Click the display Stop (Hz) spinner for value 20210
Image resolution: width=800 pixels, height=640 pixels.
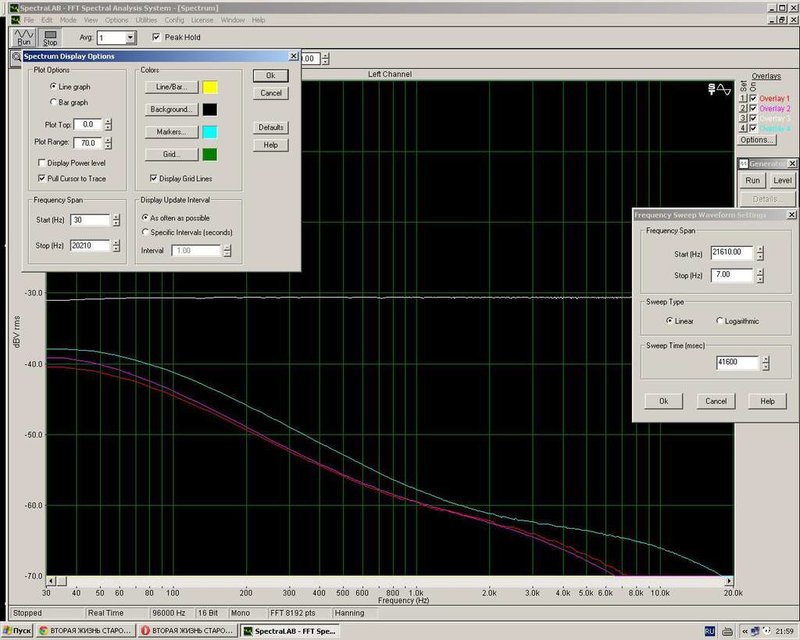click(x=116, y=245)
